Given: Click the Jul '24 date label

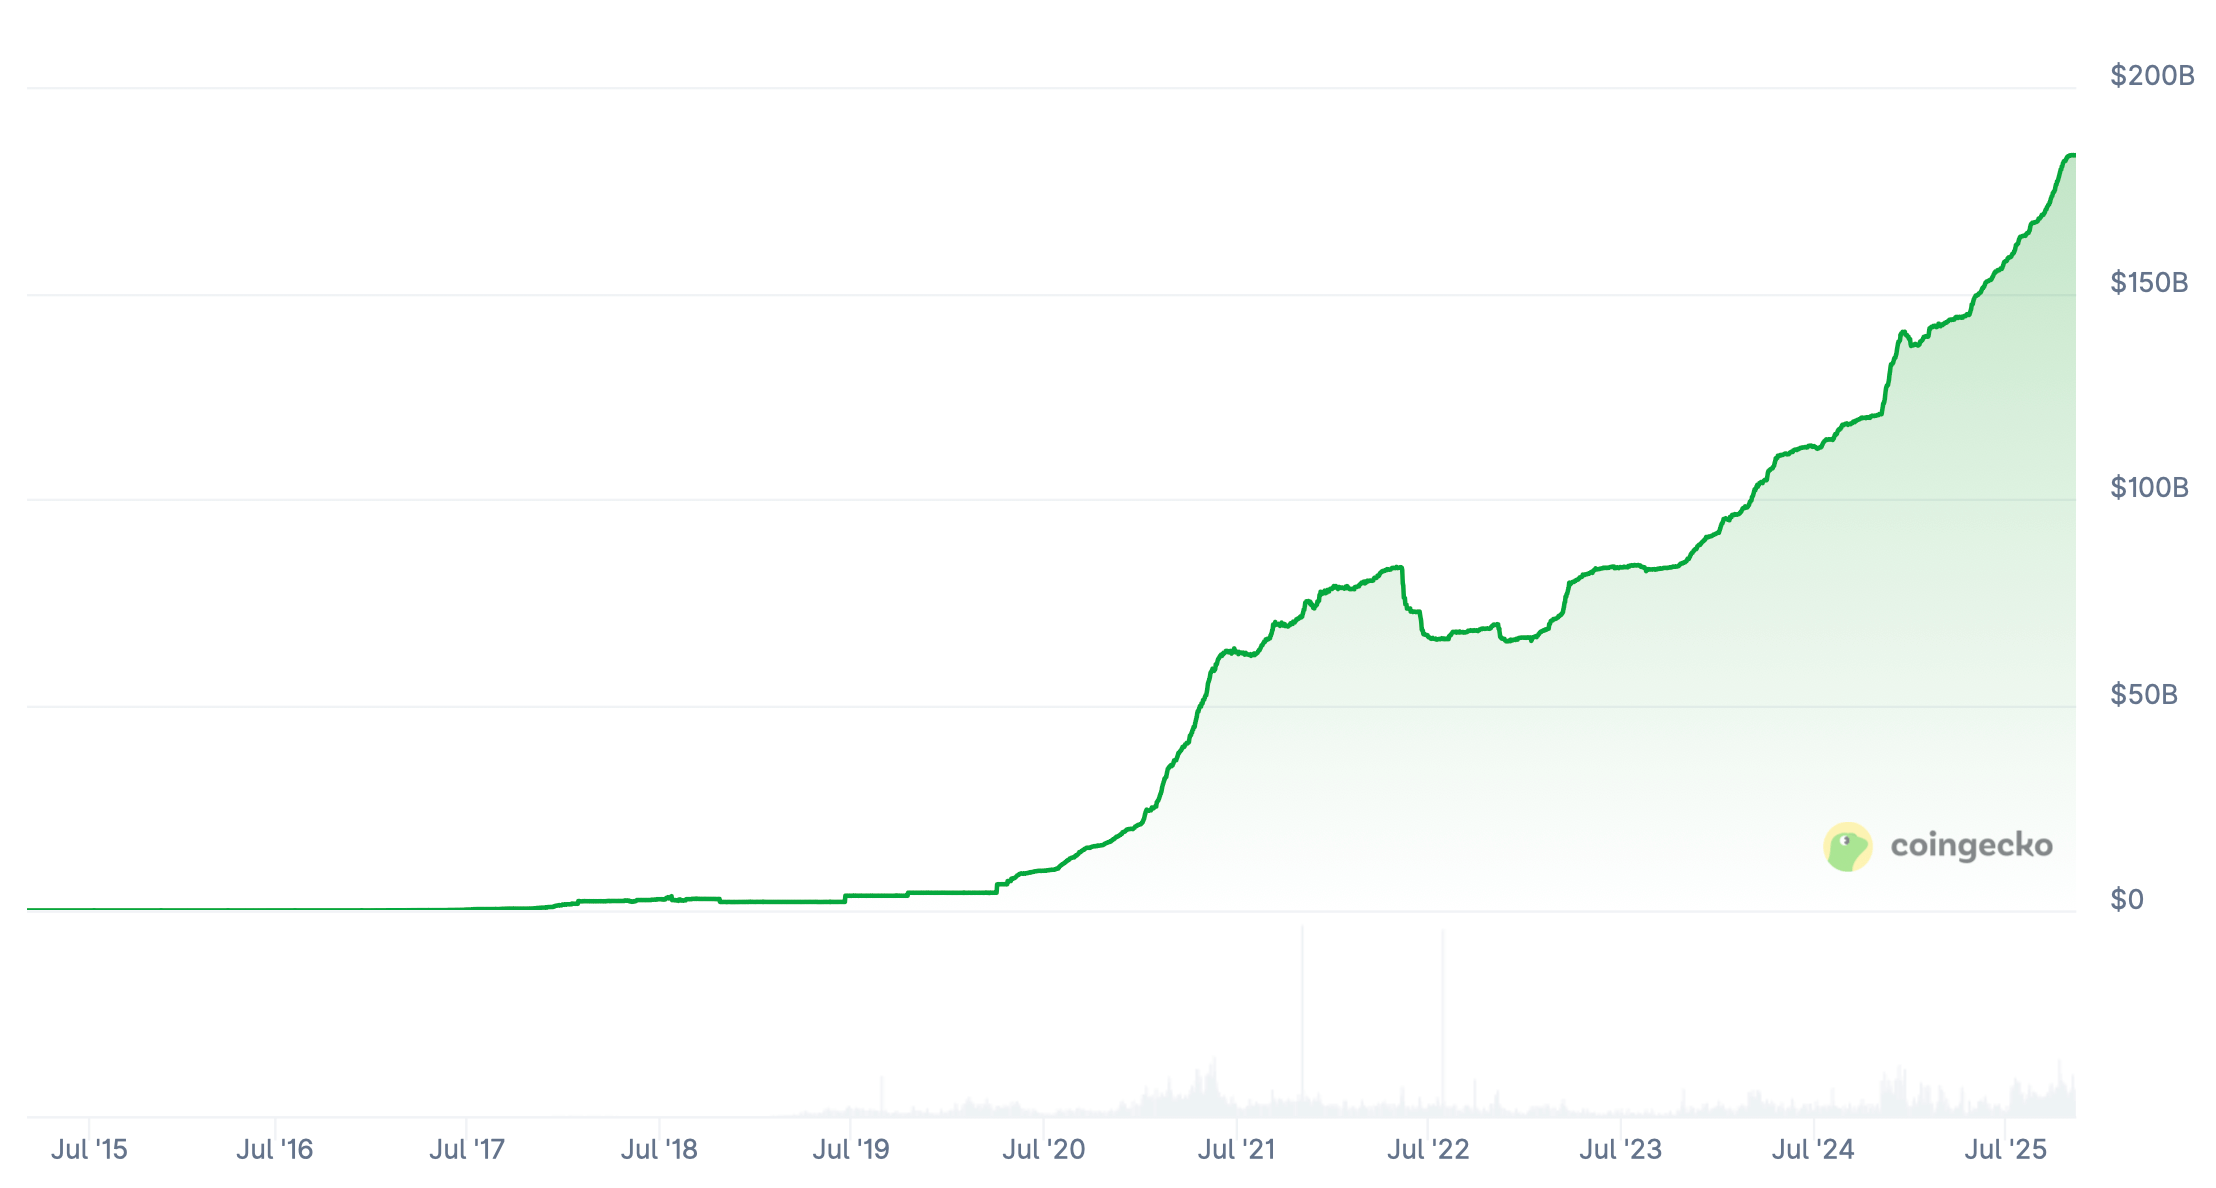Looking at the screenshot, I should [x=1813, y=1149].
